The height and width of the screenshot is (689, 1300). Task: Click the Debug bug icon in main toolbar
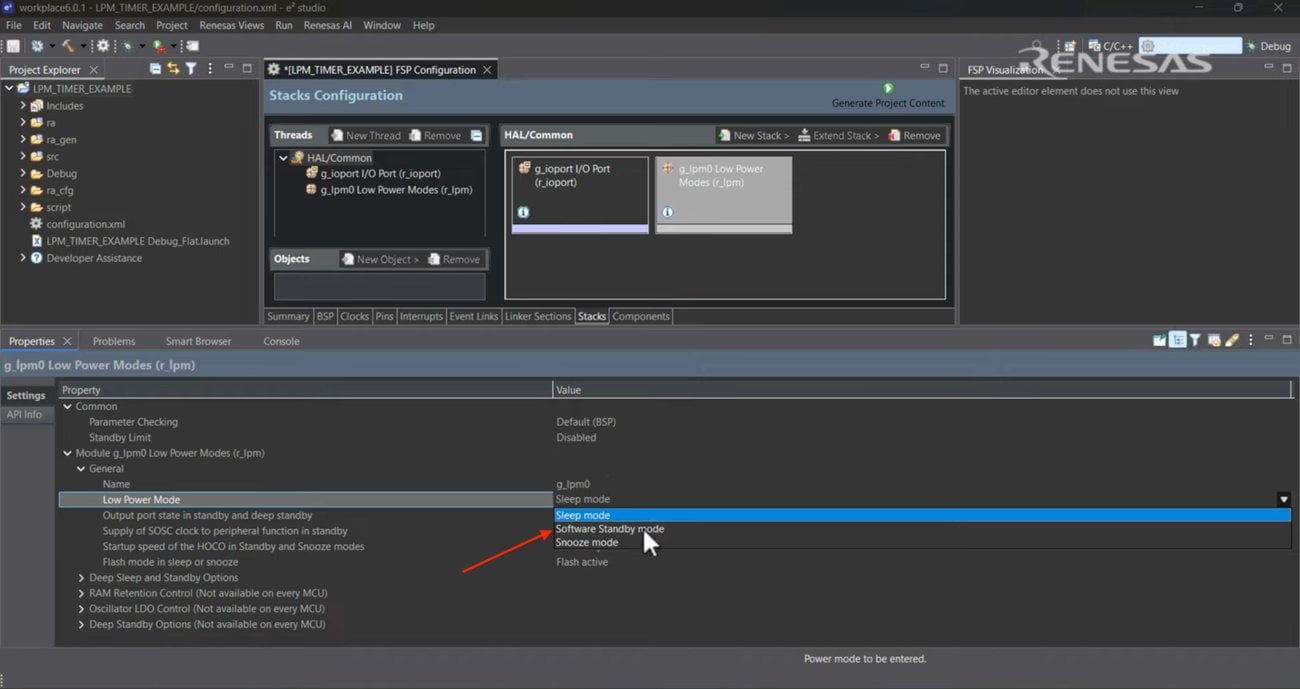[127, 46]
